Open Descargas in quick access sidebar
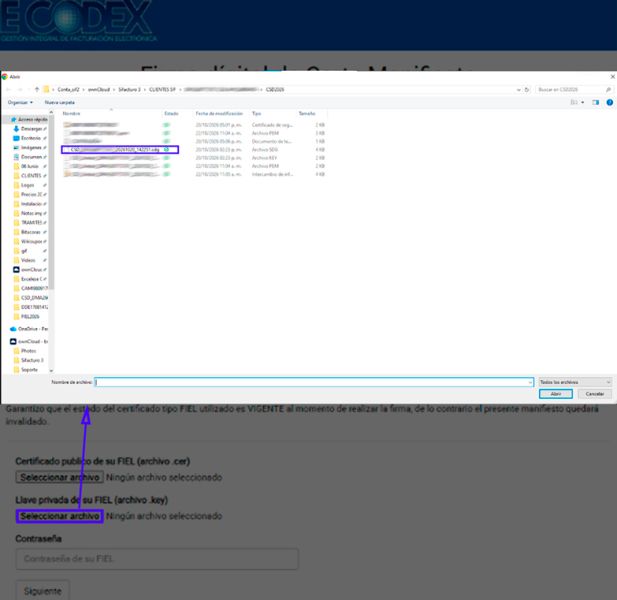The image size is (617, 600). click(x=30, y=129)
